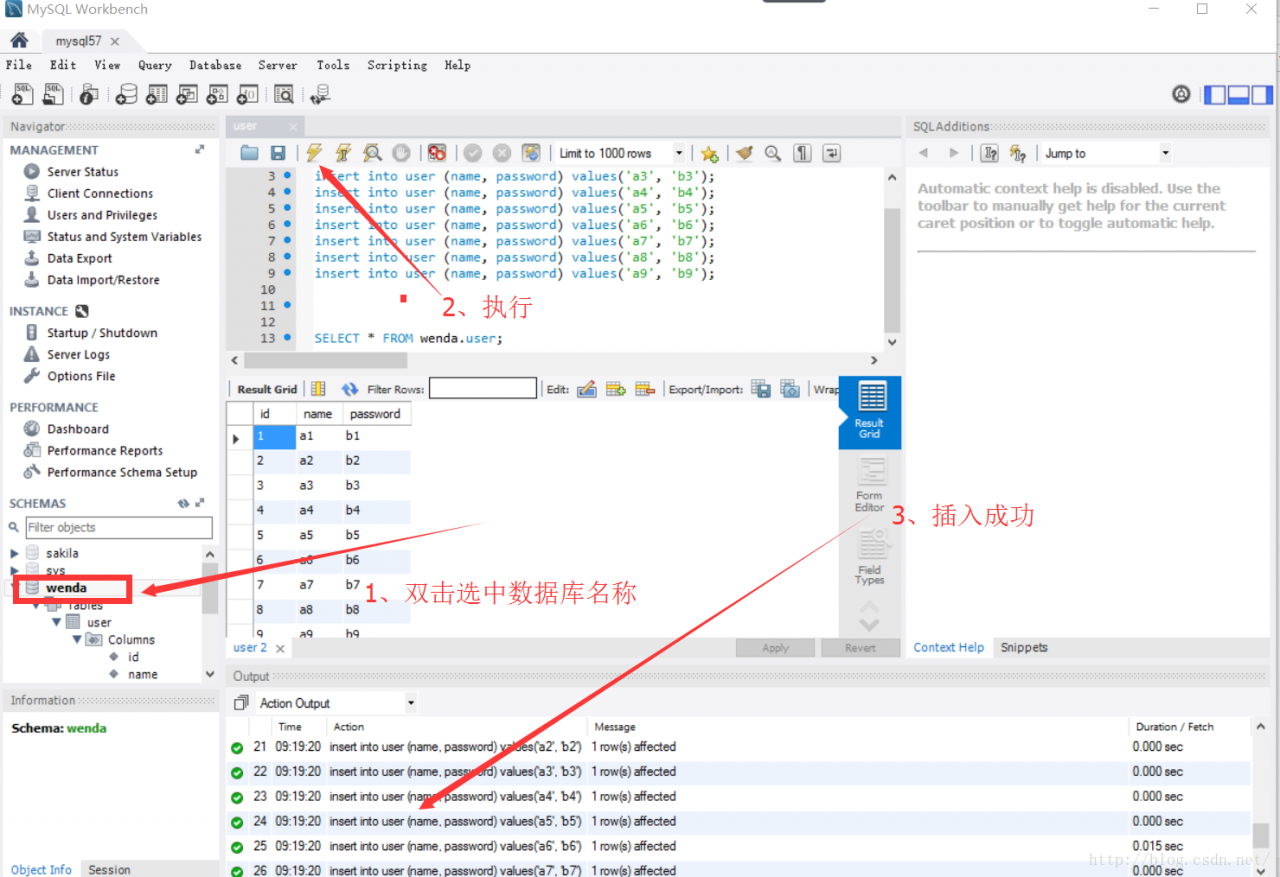Click the Create New SQL Tab icon

(22, 93)
